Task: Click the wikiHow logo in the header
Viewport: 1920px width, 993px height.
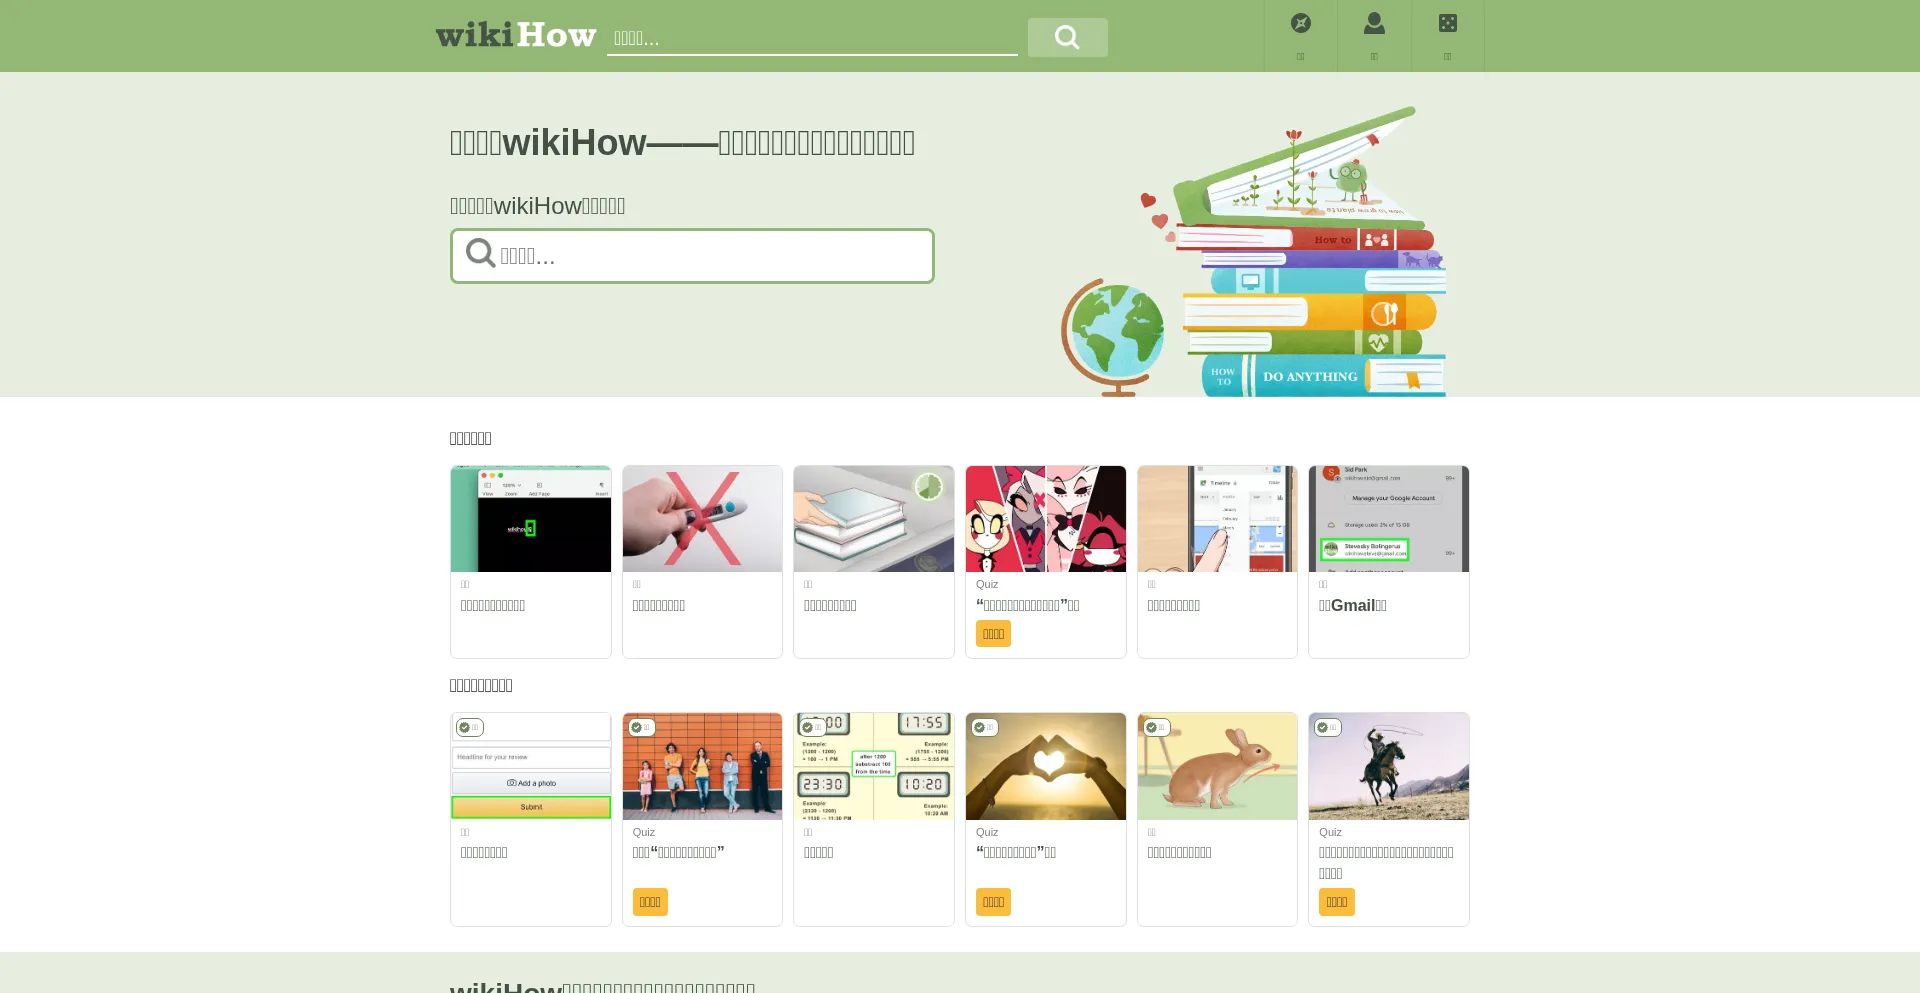Action: point(516,36)
